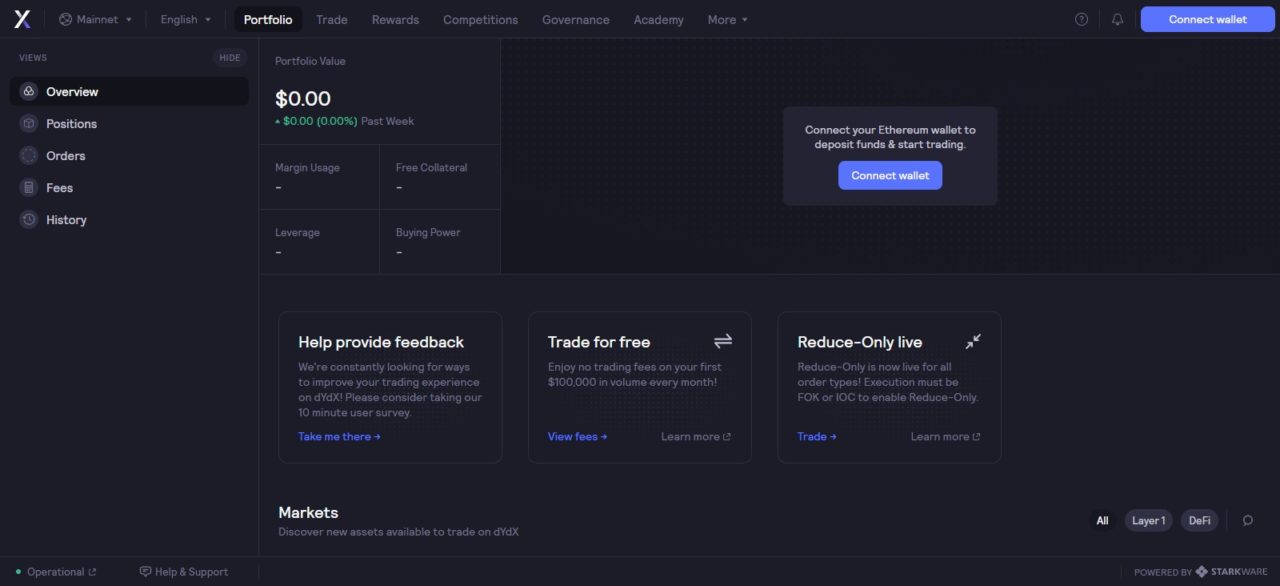Viewport: 1280px width, 586px height.
Task: Click the dYdX logo icon
Action: tap(22, 19)
